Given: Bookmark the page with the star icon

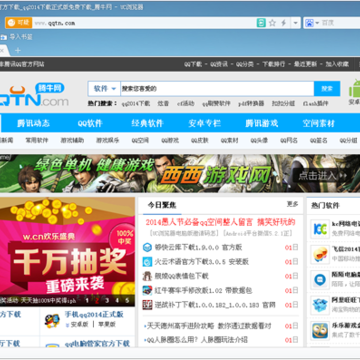Looking at the screenshot, I should point(272,23).
